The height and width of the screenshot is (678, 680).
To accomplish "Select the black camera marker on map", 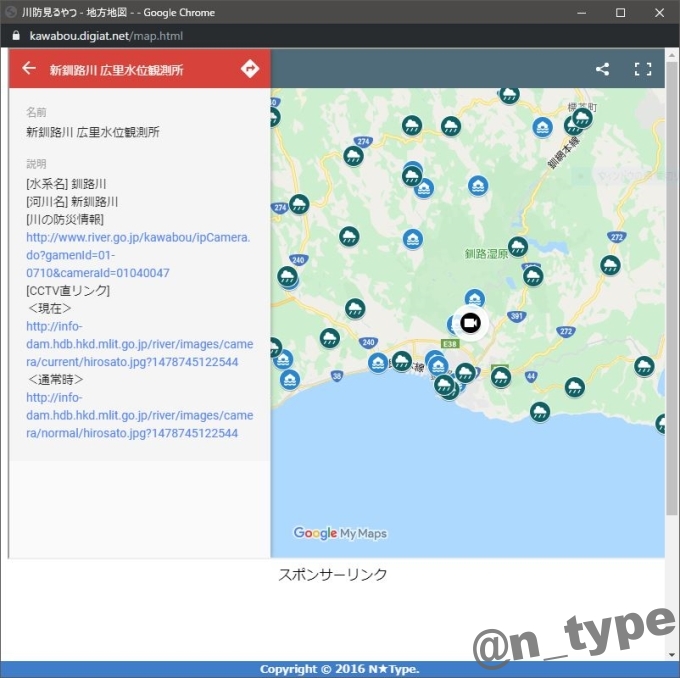I will (x=470, y=322).
